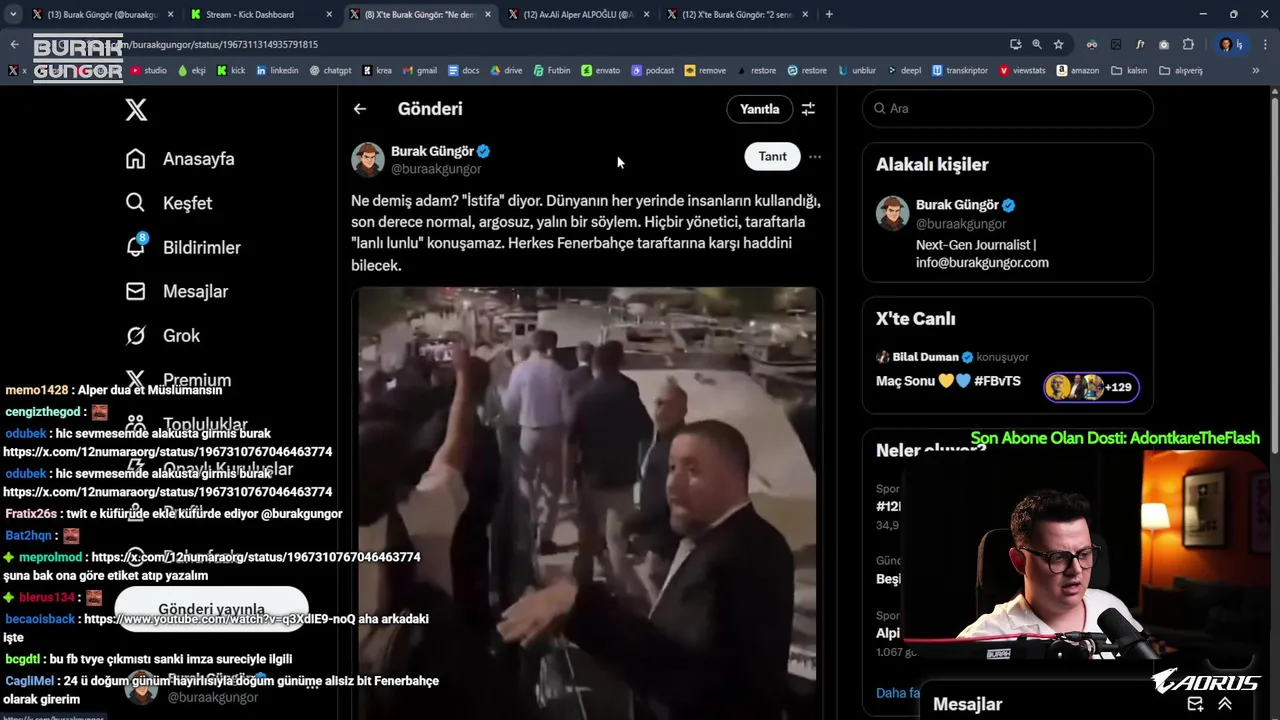
Task: Focus the Ara search field
Action: pos(1008,108)
